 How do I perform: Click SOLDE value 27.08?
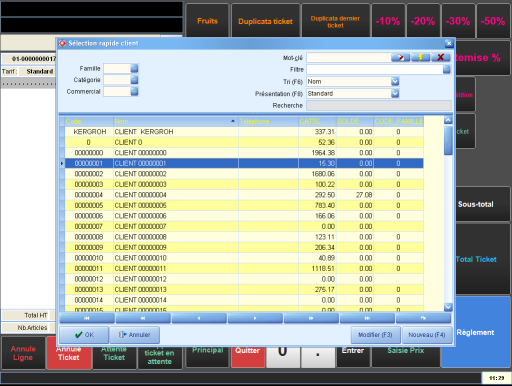tap(364, 195)
